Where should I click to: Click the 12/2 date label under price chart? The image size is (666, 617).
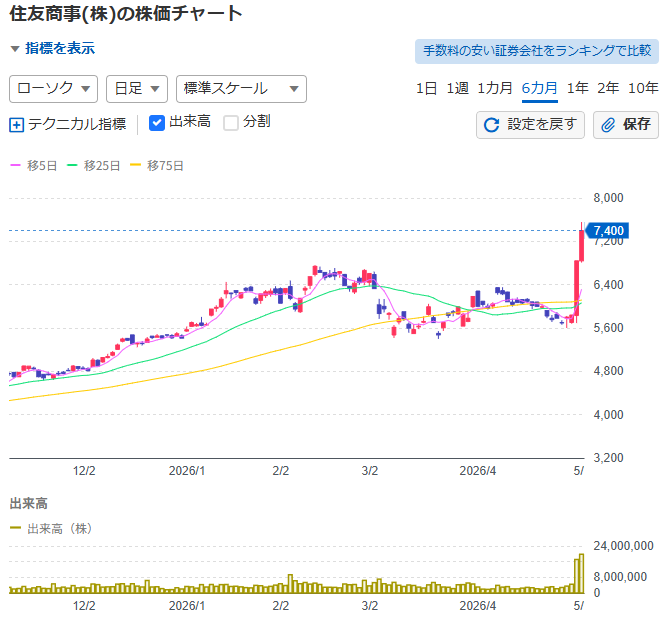click(x=84, y=471)
